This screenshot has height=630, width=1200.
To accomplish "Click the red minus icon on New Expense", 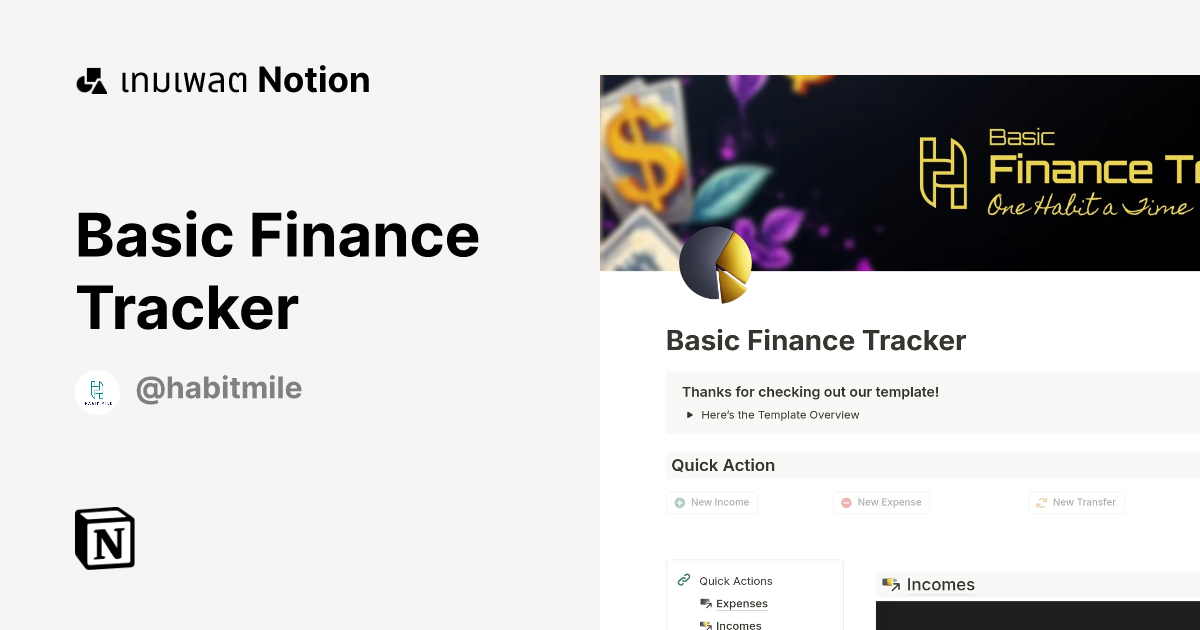I will pyautogui.click(x=847, y=502).
